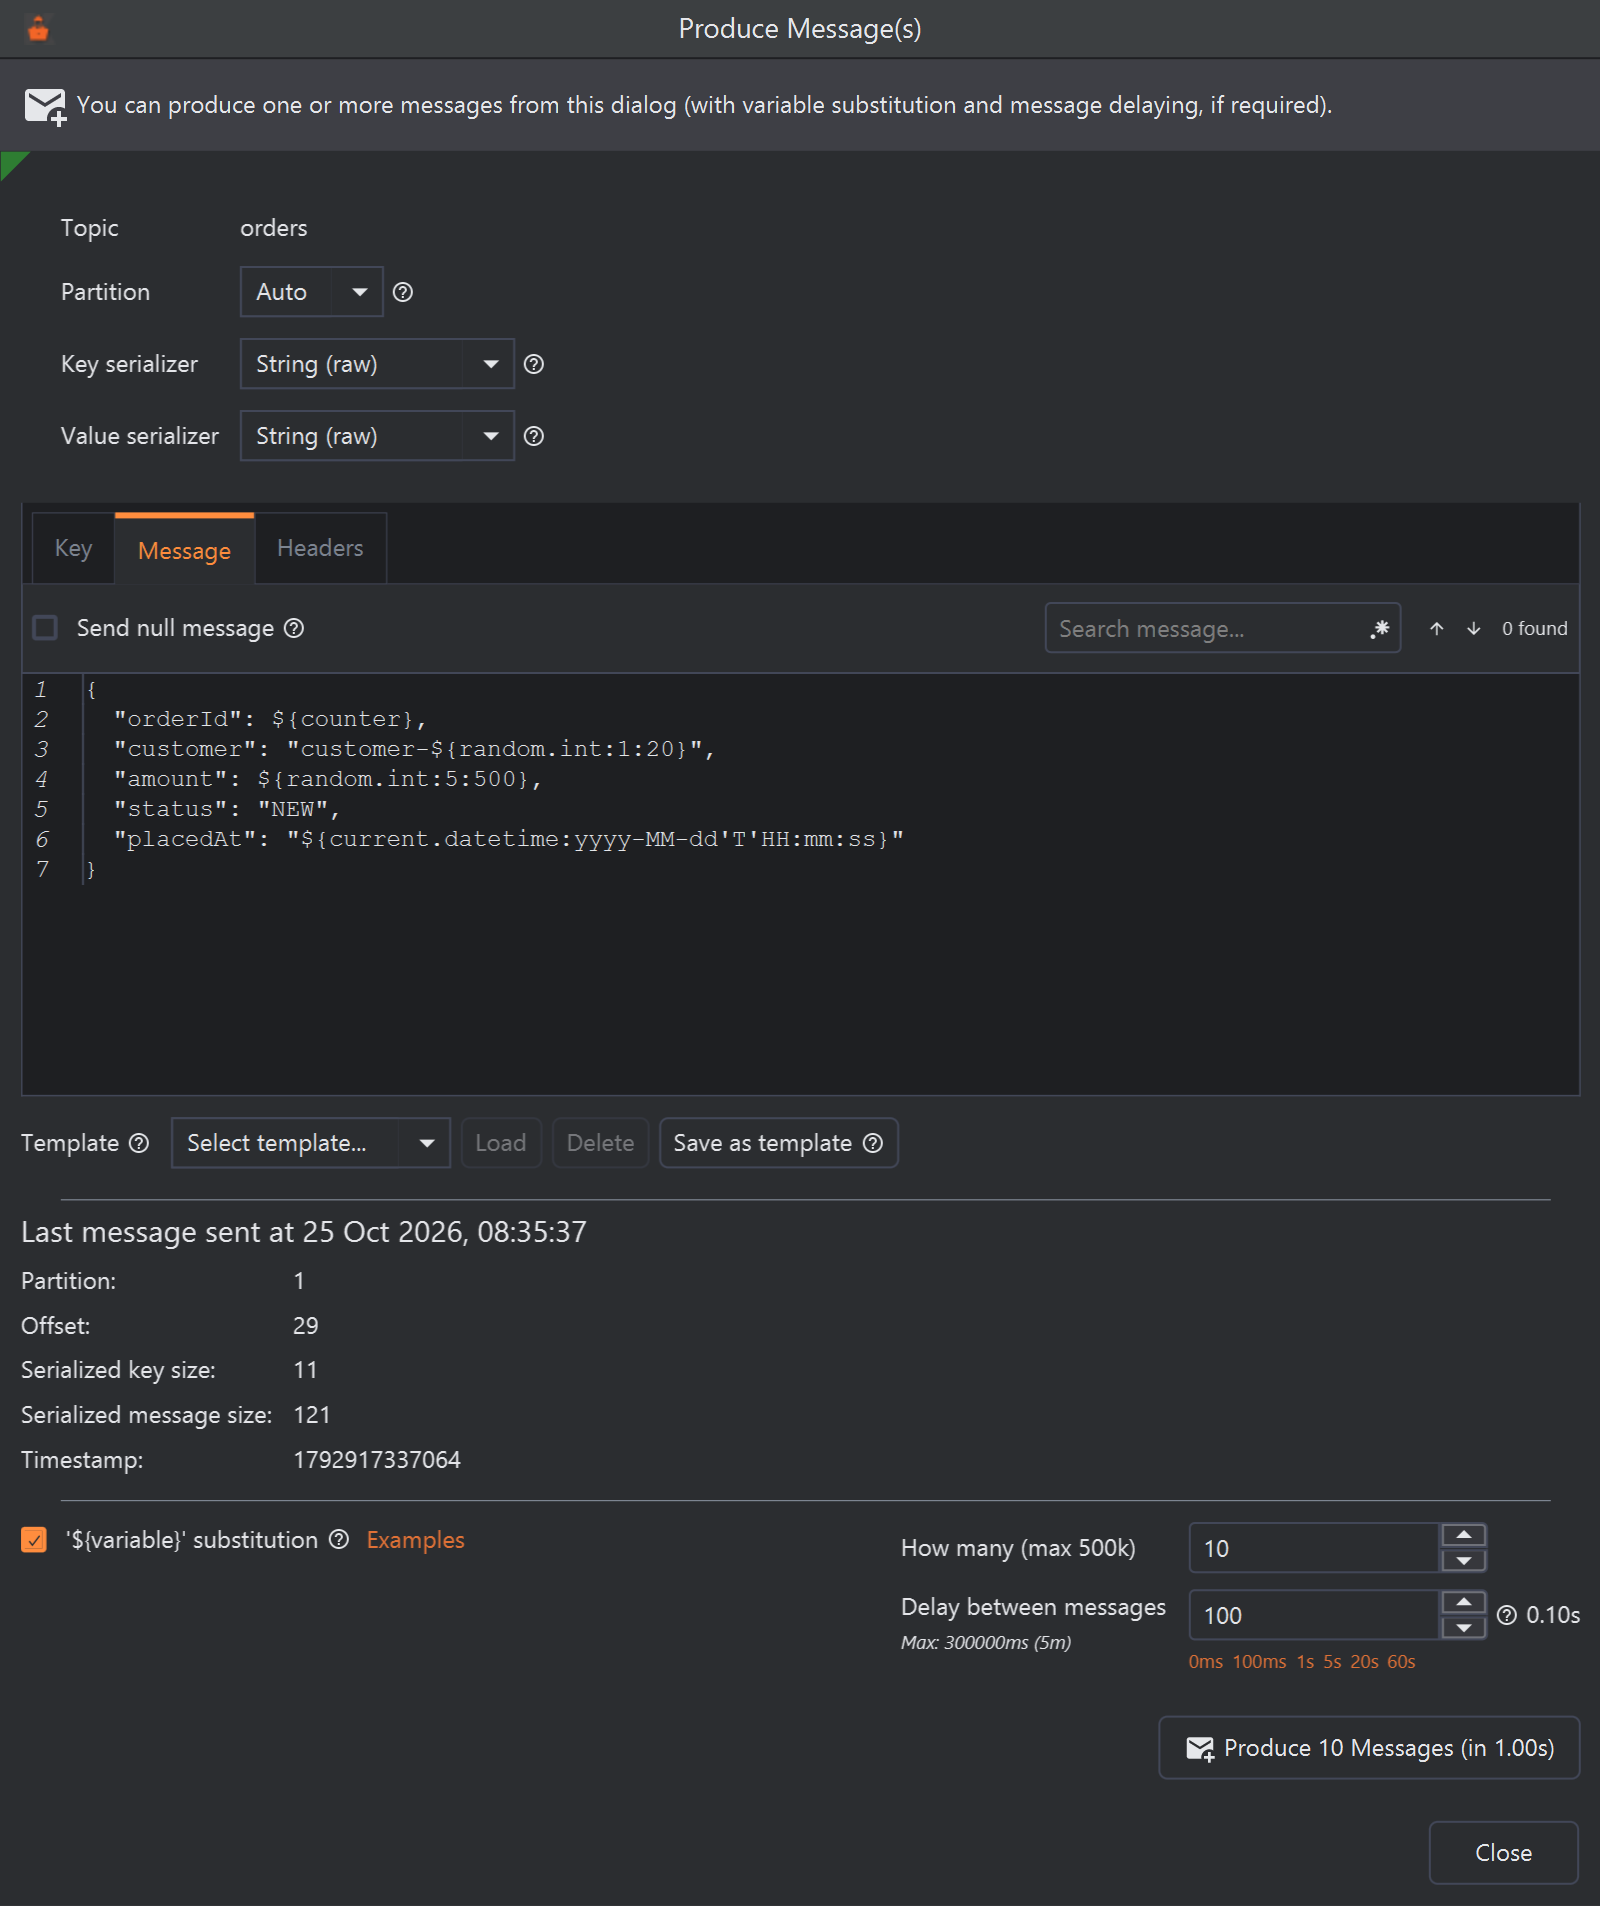
Task: Set delay preset to 60s
Action: click(1400, 1661)
